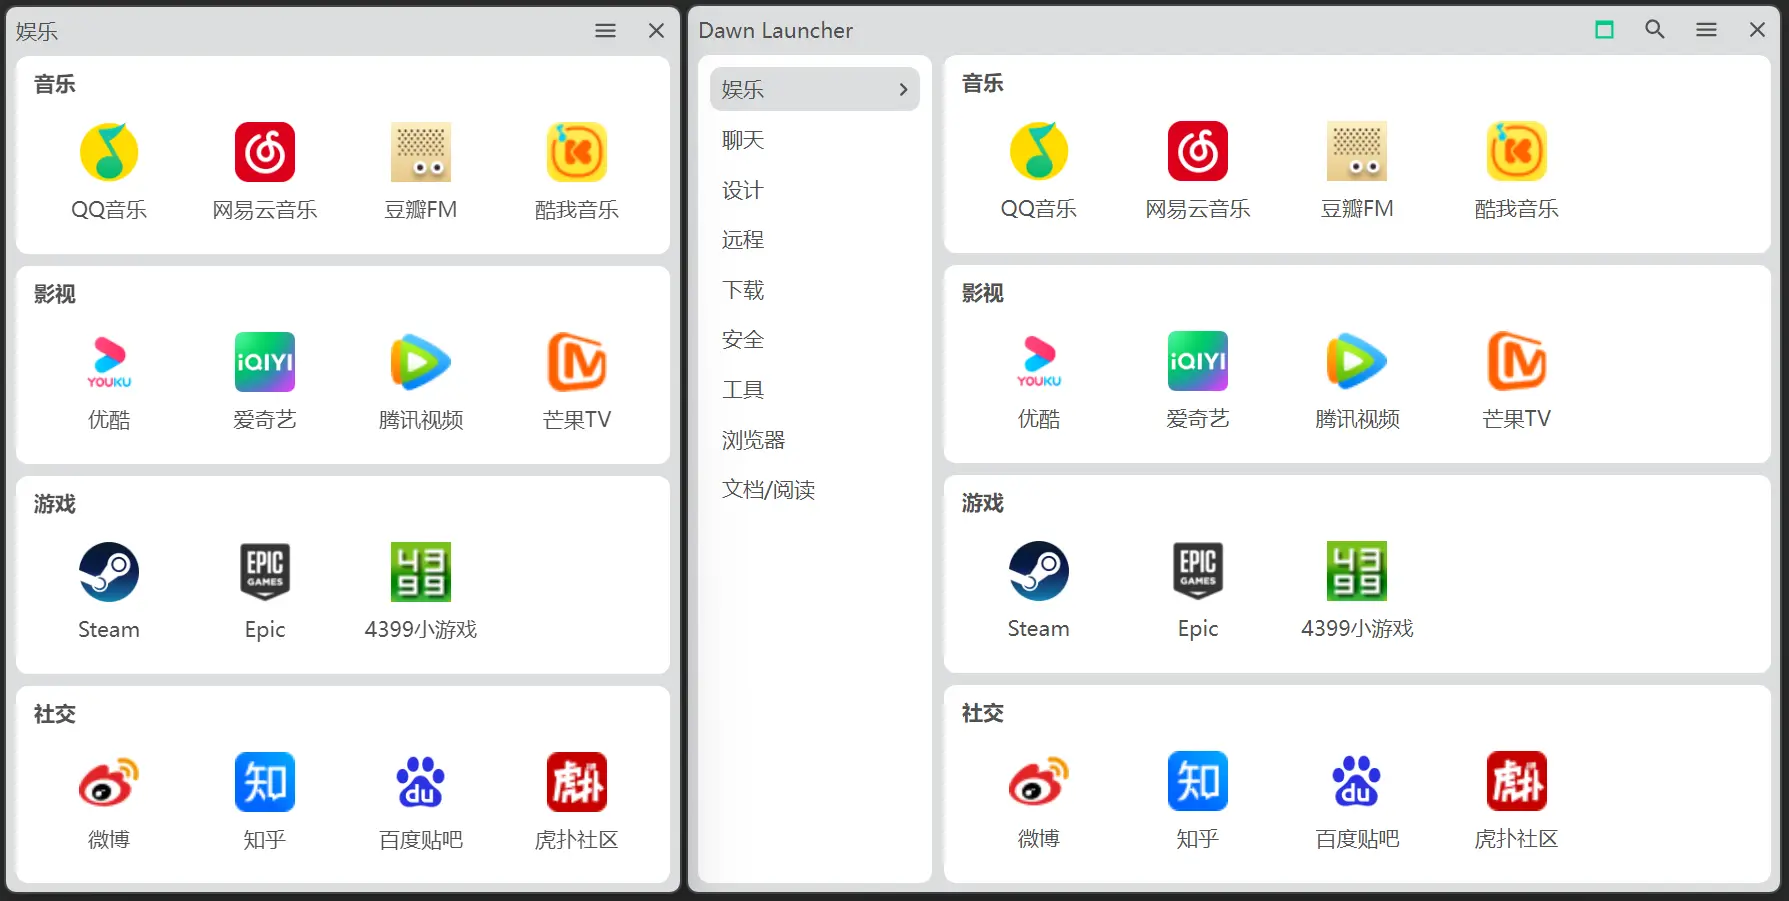The width and height of the screenshot is (1789, 901).
Task: Launch Epic in the 娱乐 window
Action: (x=265, y=590)
